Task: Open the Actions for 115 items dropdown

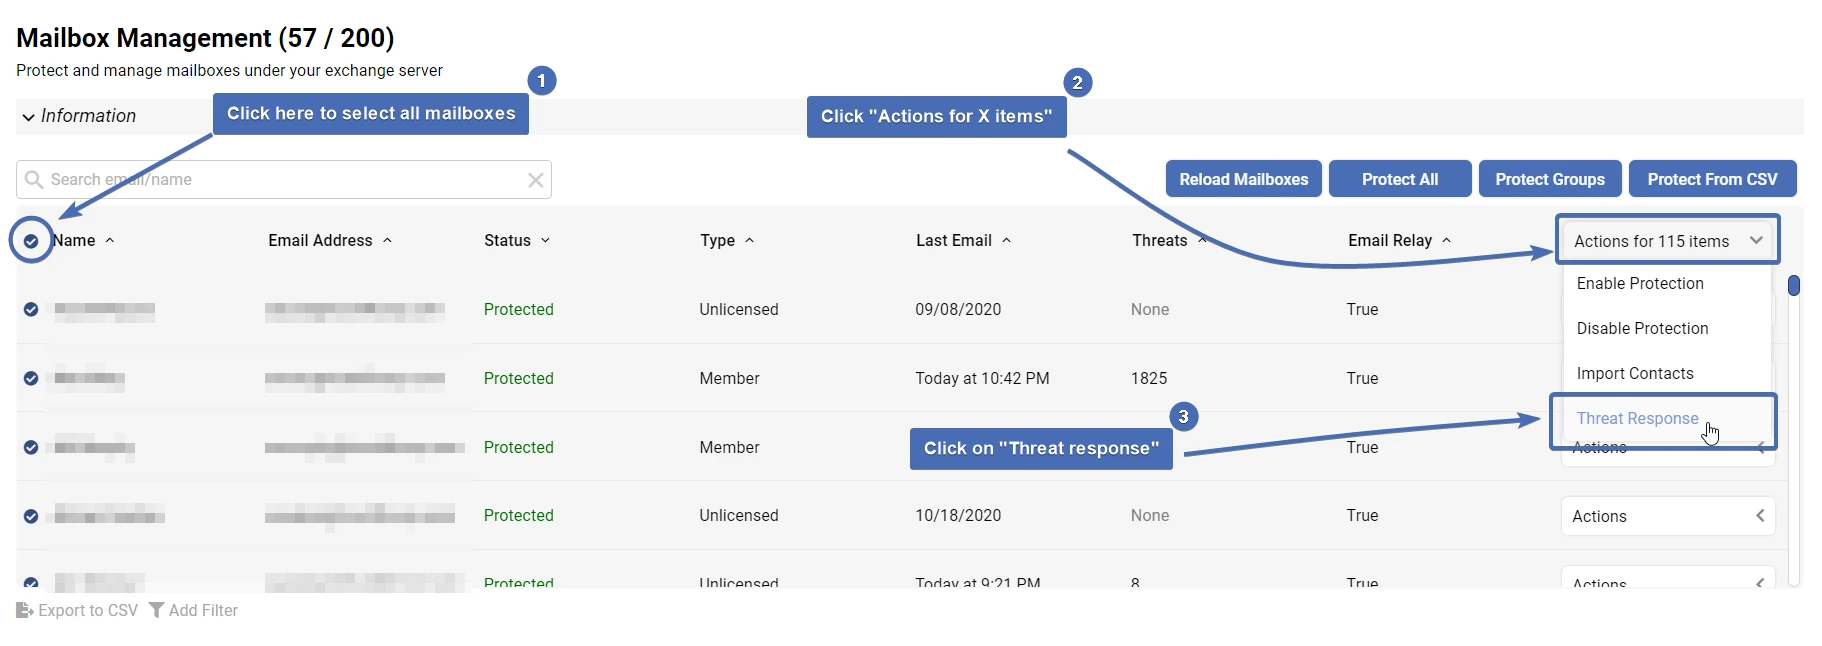Action: point(1667,240)
